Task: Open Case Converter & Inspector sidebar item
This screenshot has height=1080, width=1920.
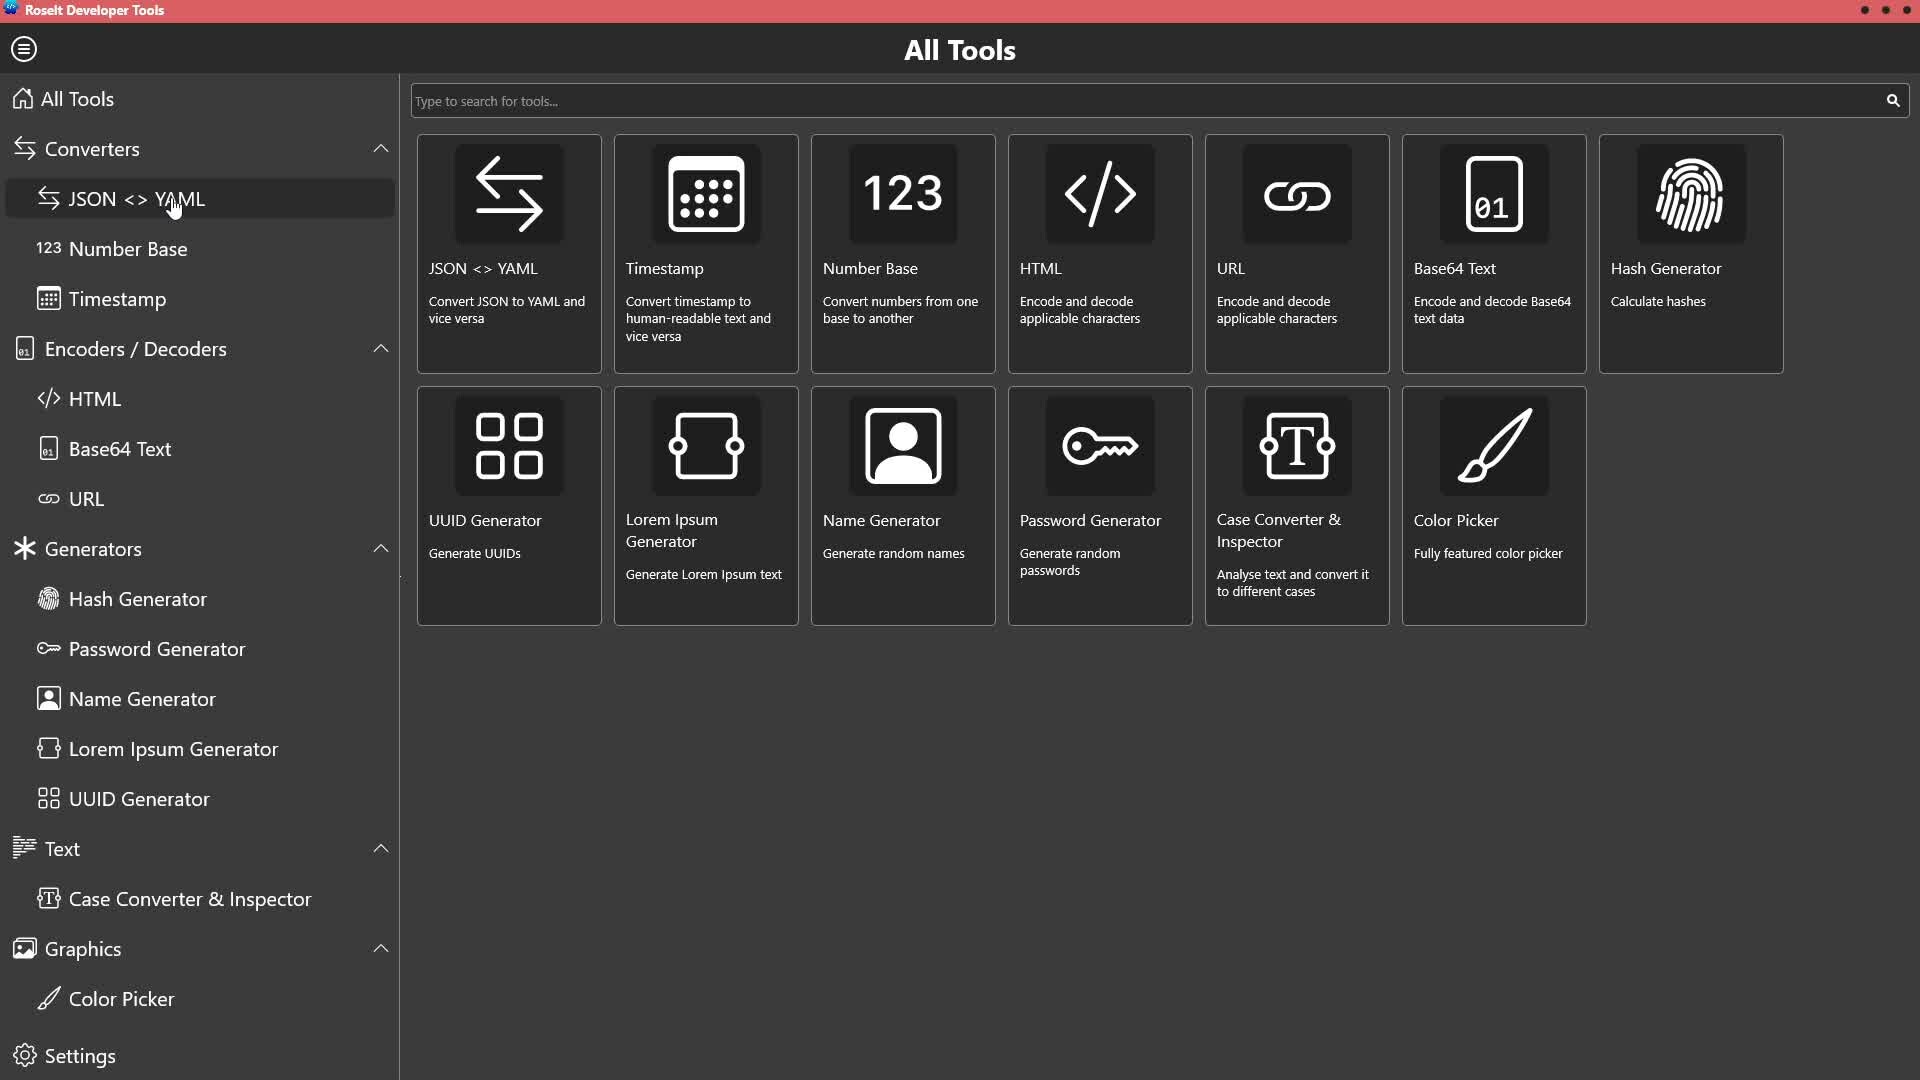Action: [190, 899]
